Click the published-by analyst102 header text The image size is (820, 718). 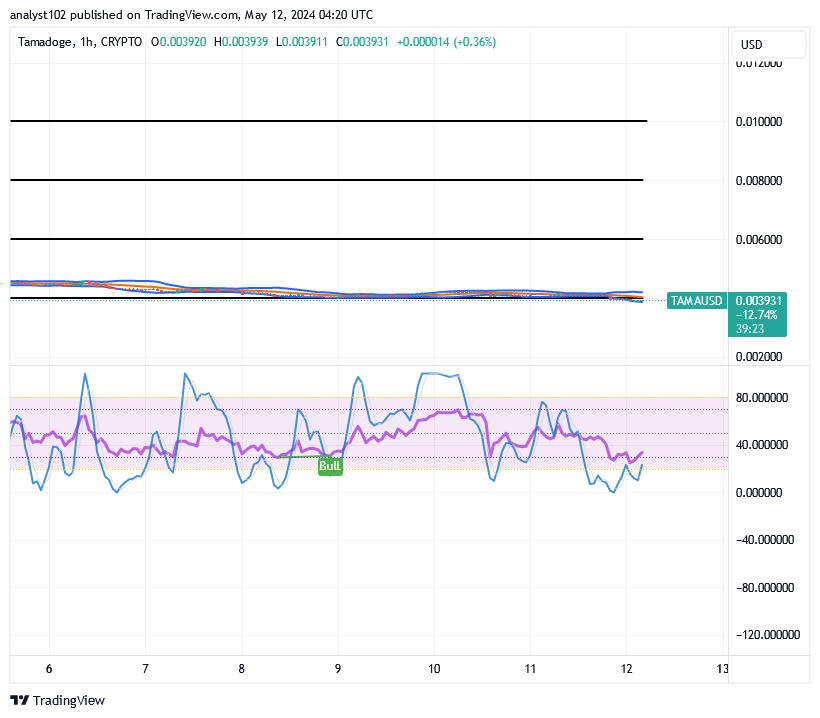[191, 15]
